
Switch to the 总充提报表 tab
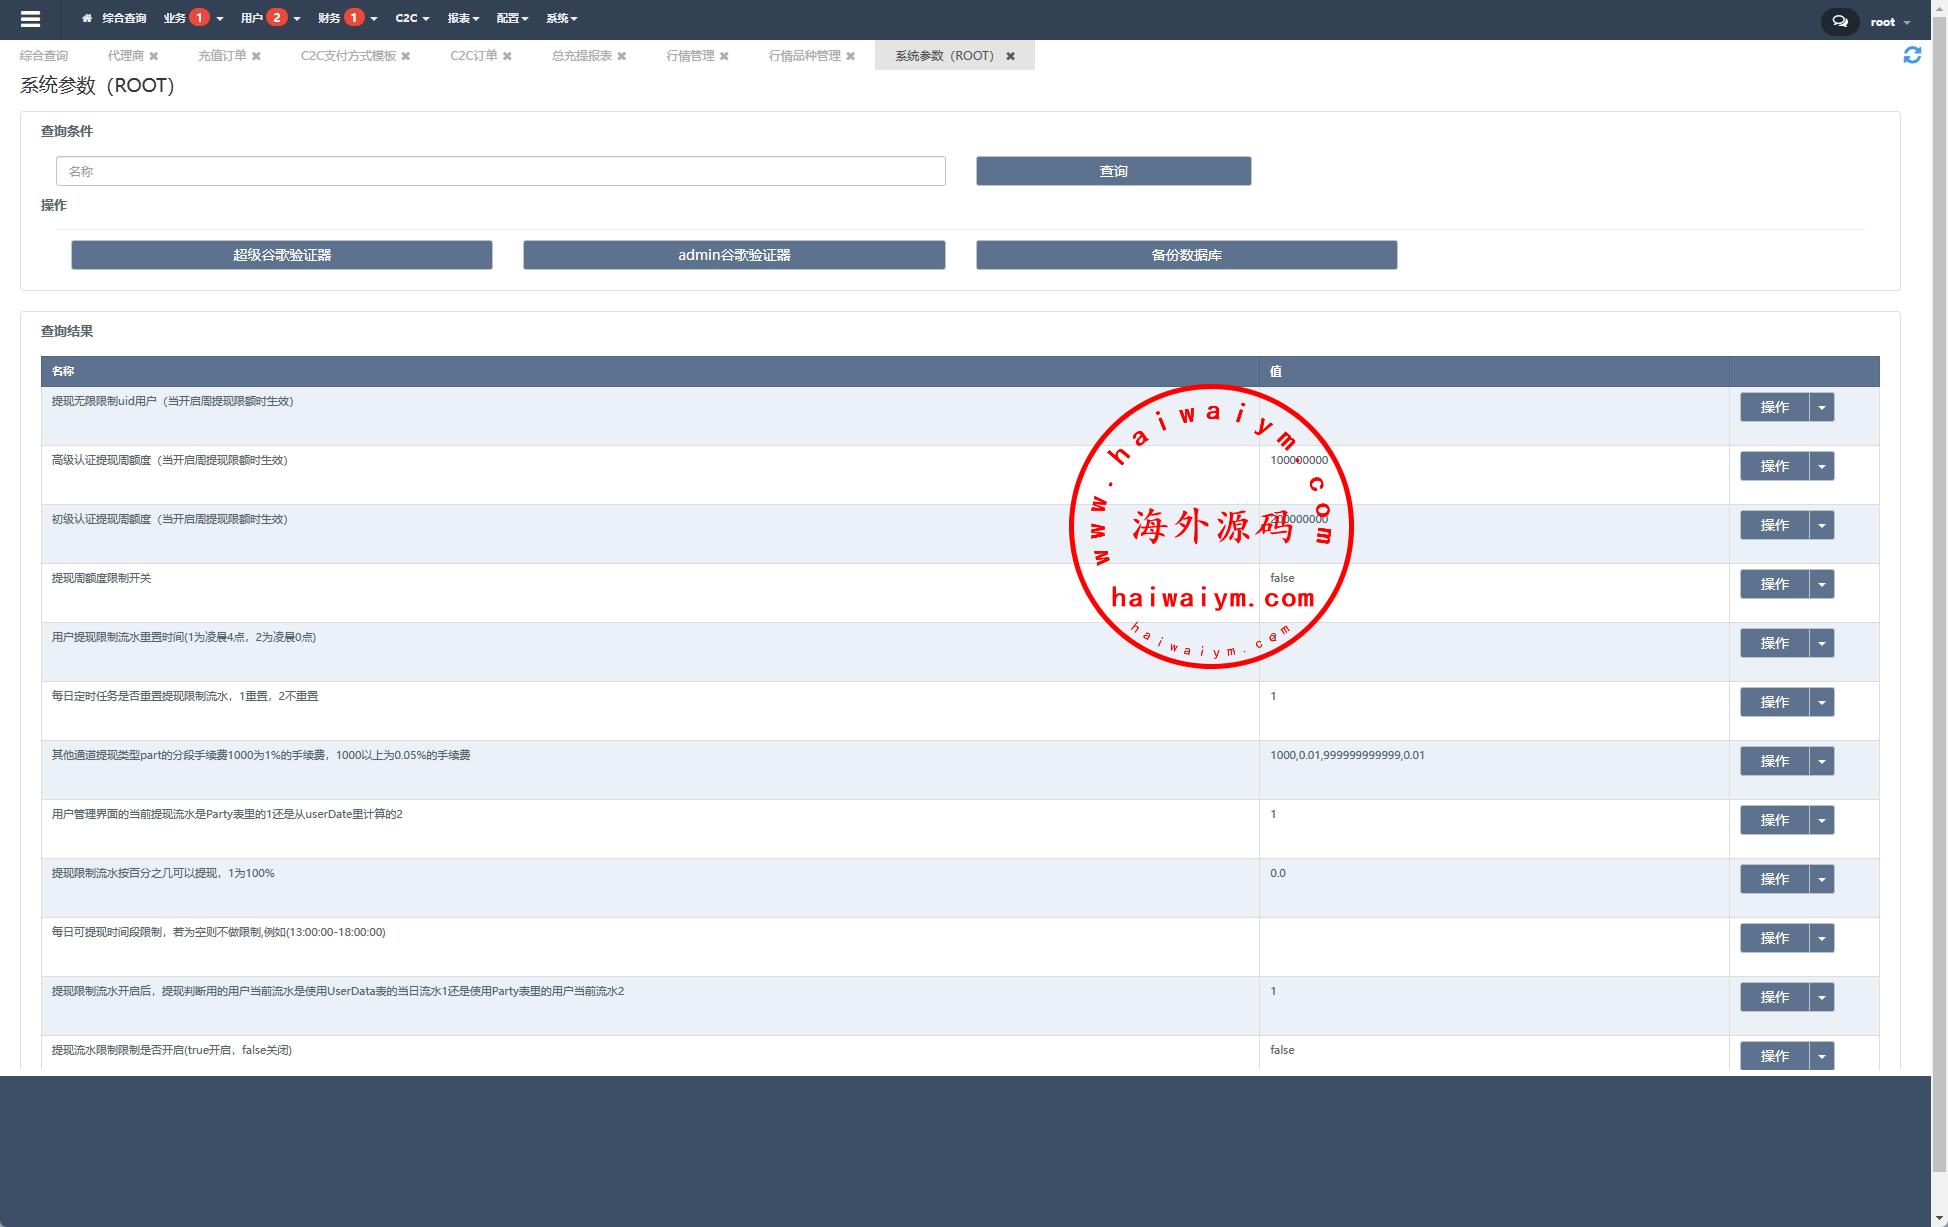point(581,56)
